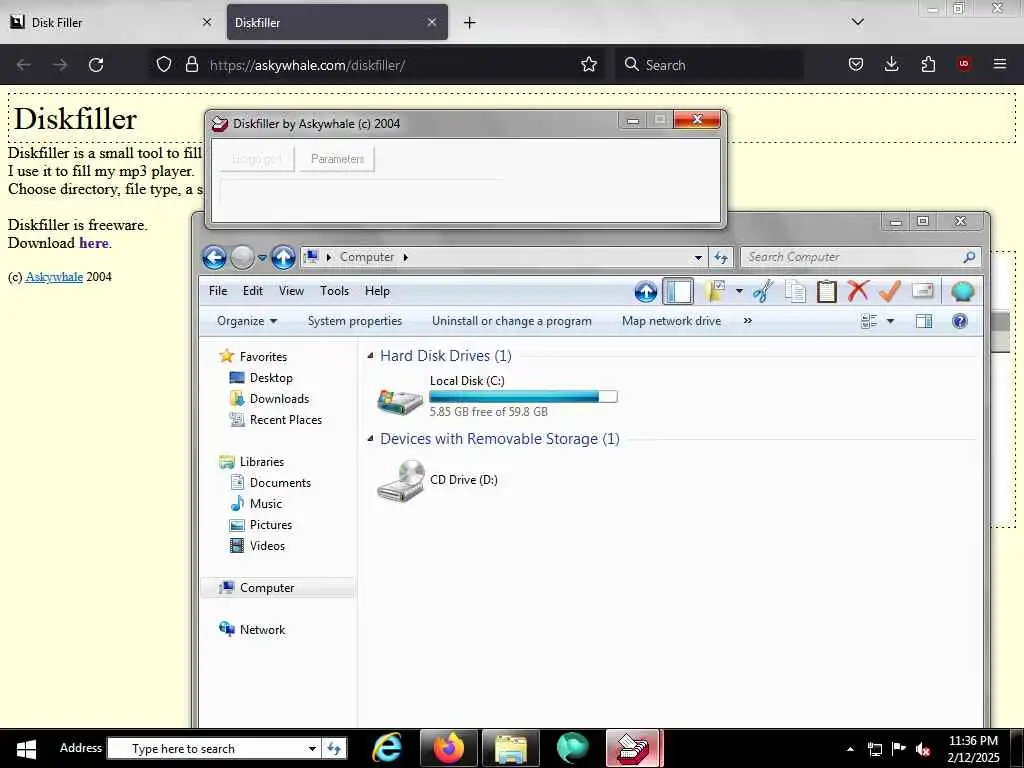Bookmark this page with the star icon
Image resolution: width=1024 pixels, height=768 pixels.
(588, 64)
